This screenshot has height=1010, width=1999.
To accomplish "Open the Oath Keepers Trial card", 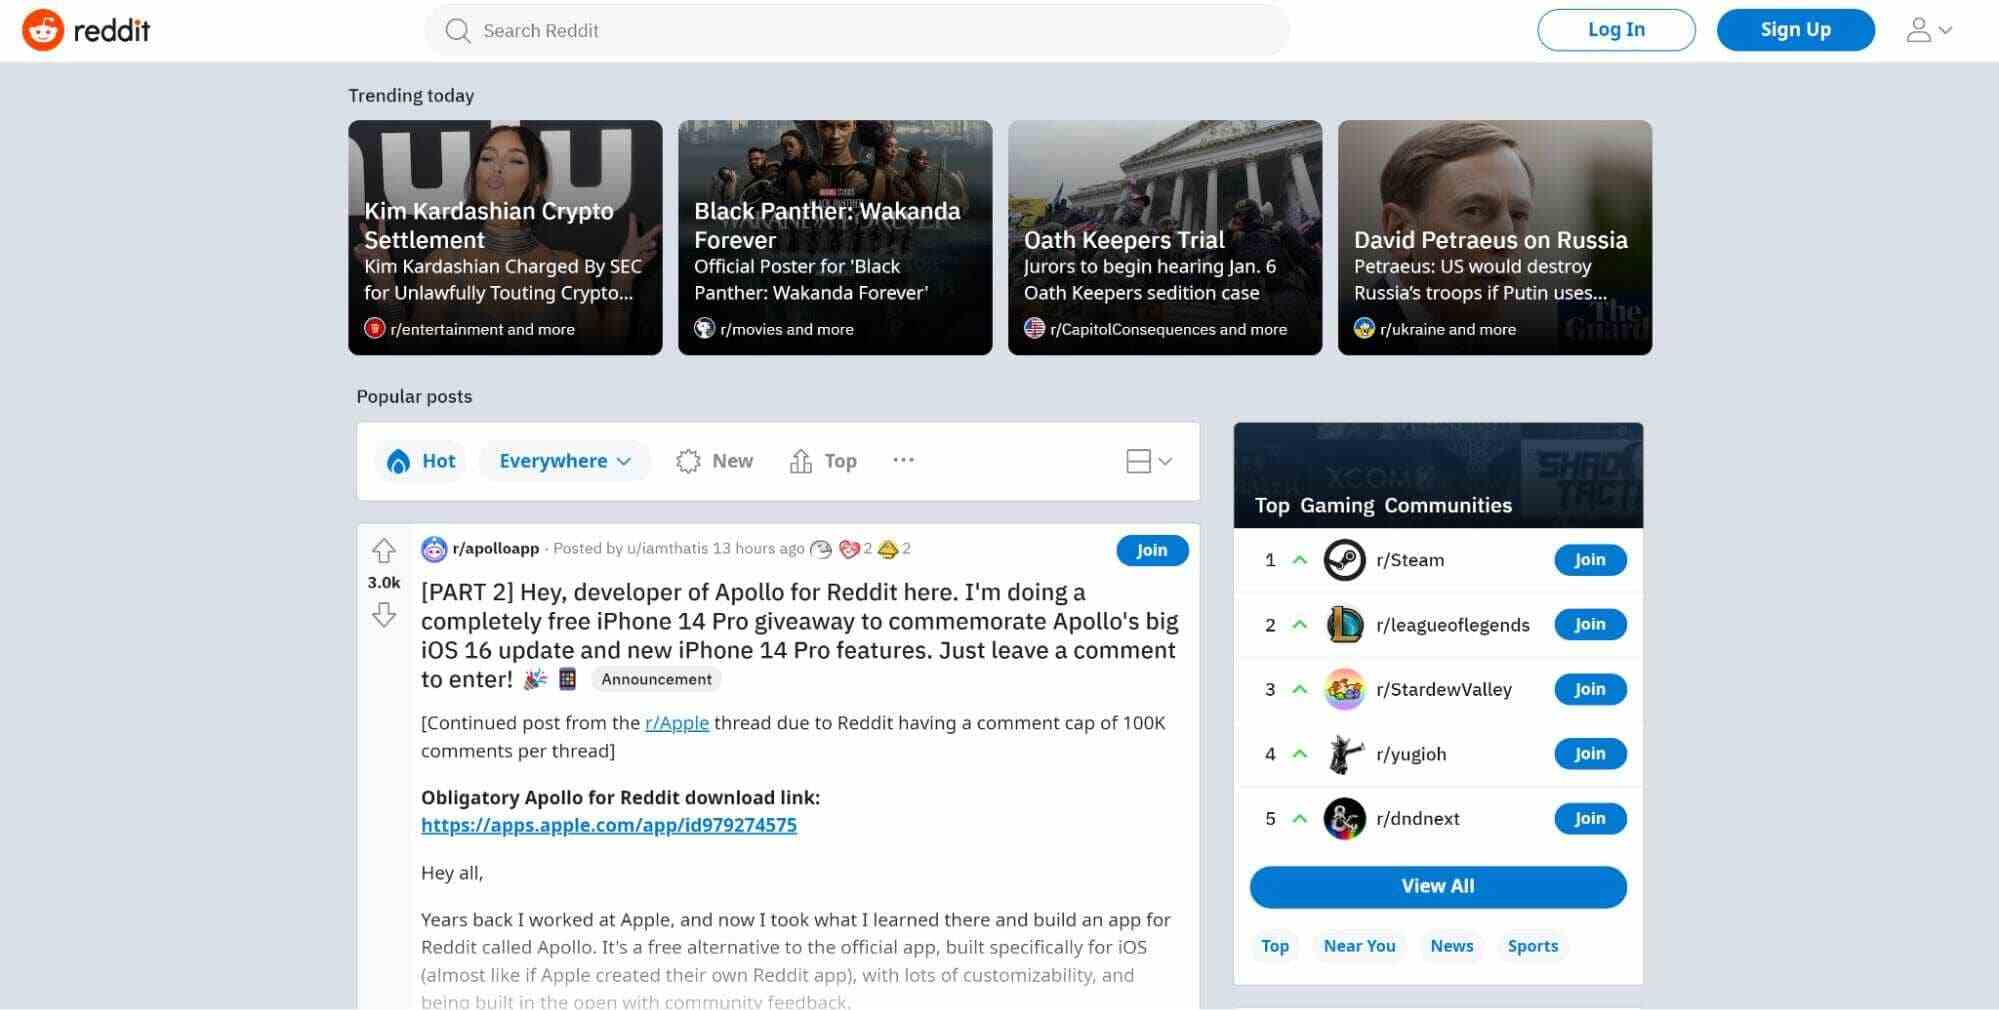I will pyautogui.click(x=1165, y=237).
